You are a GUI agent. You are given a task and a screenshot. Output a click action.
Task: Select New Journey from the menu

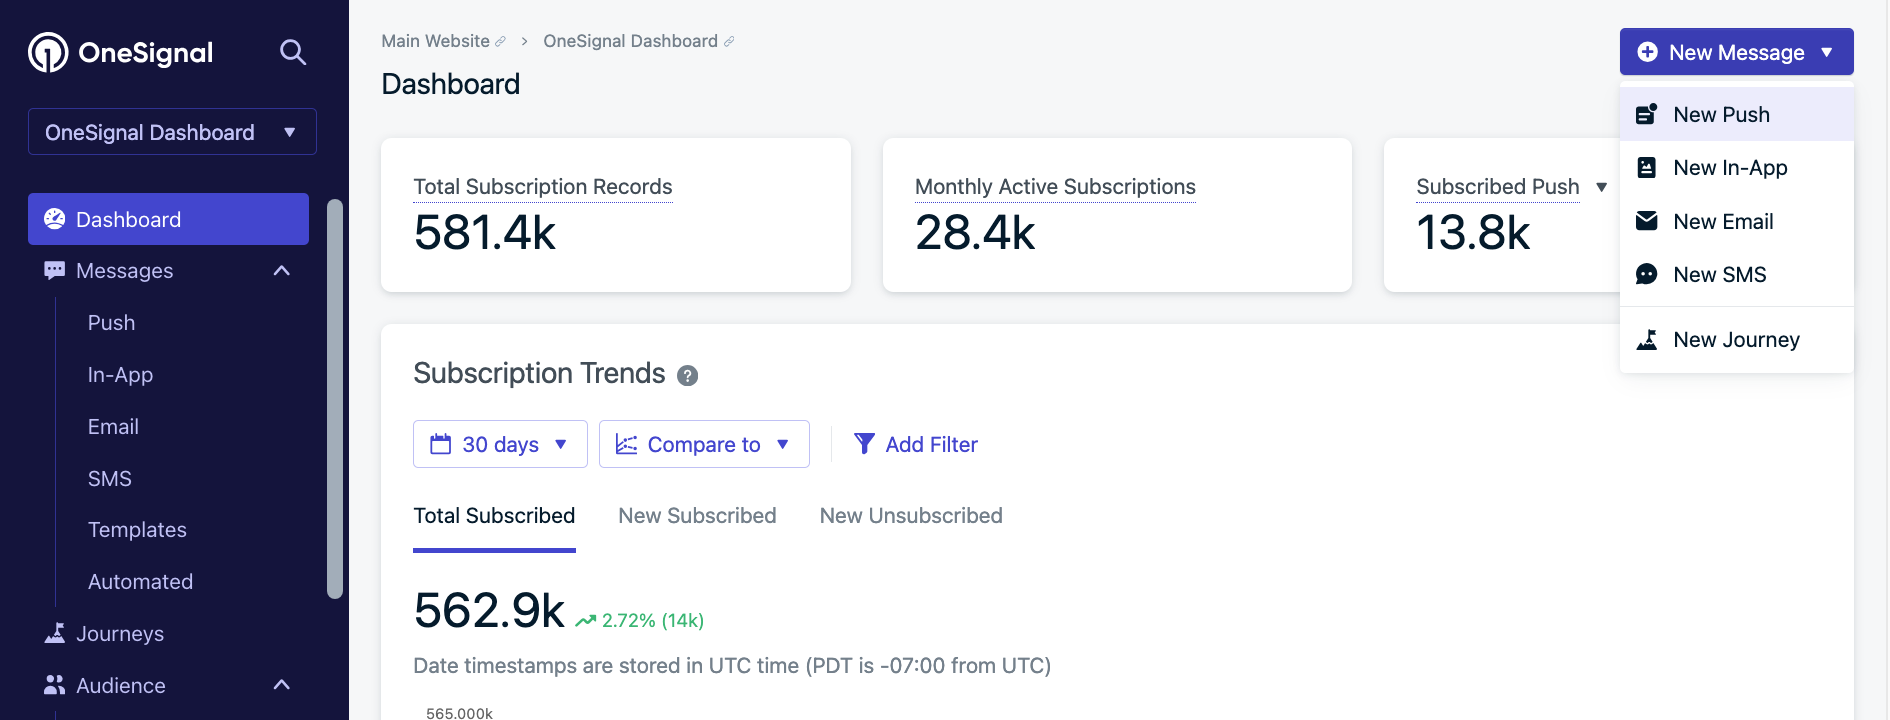(x=1737, y=339)
